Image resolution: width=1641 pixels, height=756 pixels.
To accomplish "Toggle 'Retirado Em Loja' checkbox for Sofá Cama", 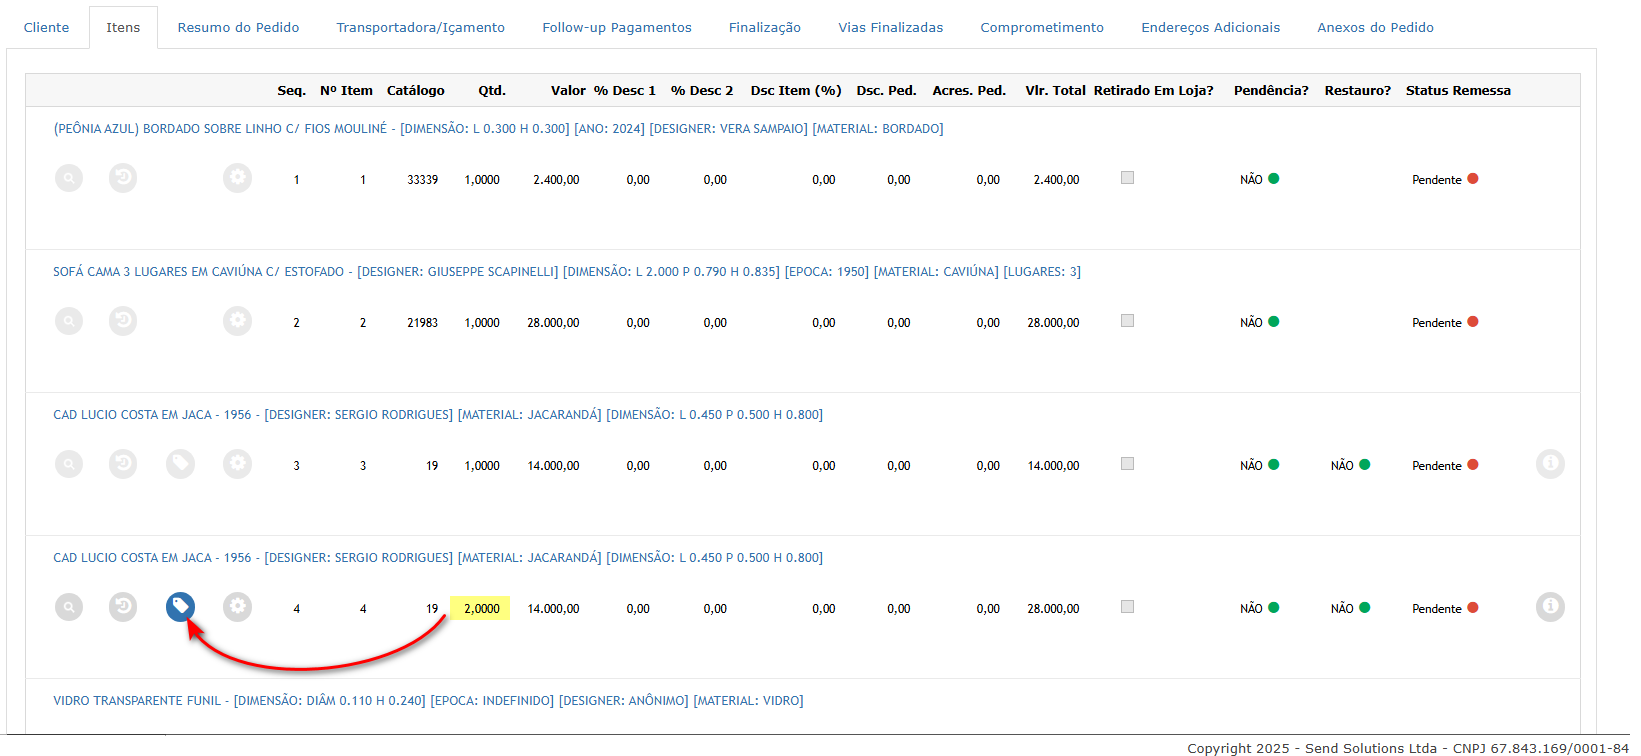I will pos(1127,321).
